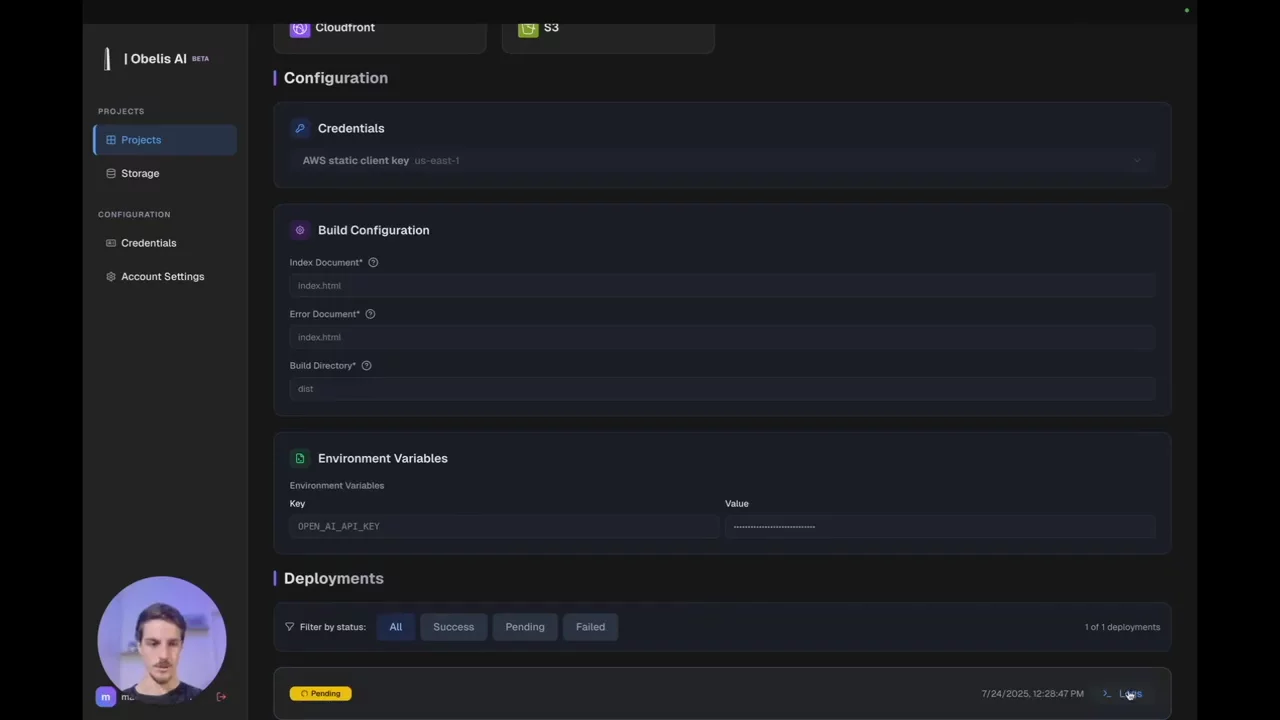Click the logout icon
Image resolution: width=1280 pixels, height=720 pixels.
pyautogui.click(x=221, y=697)
